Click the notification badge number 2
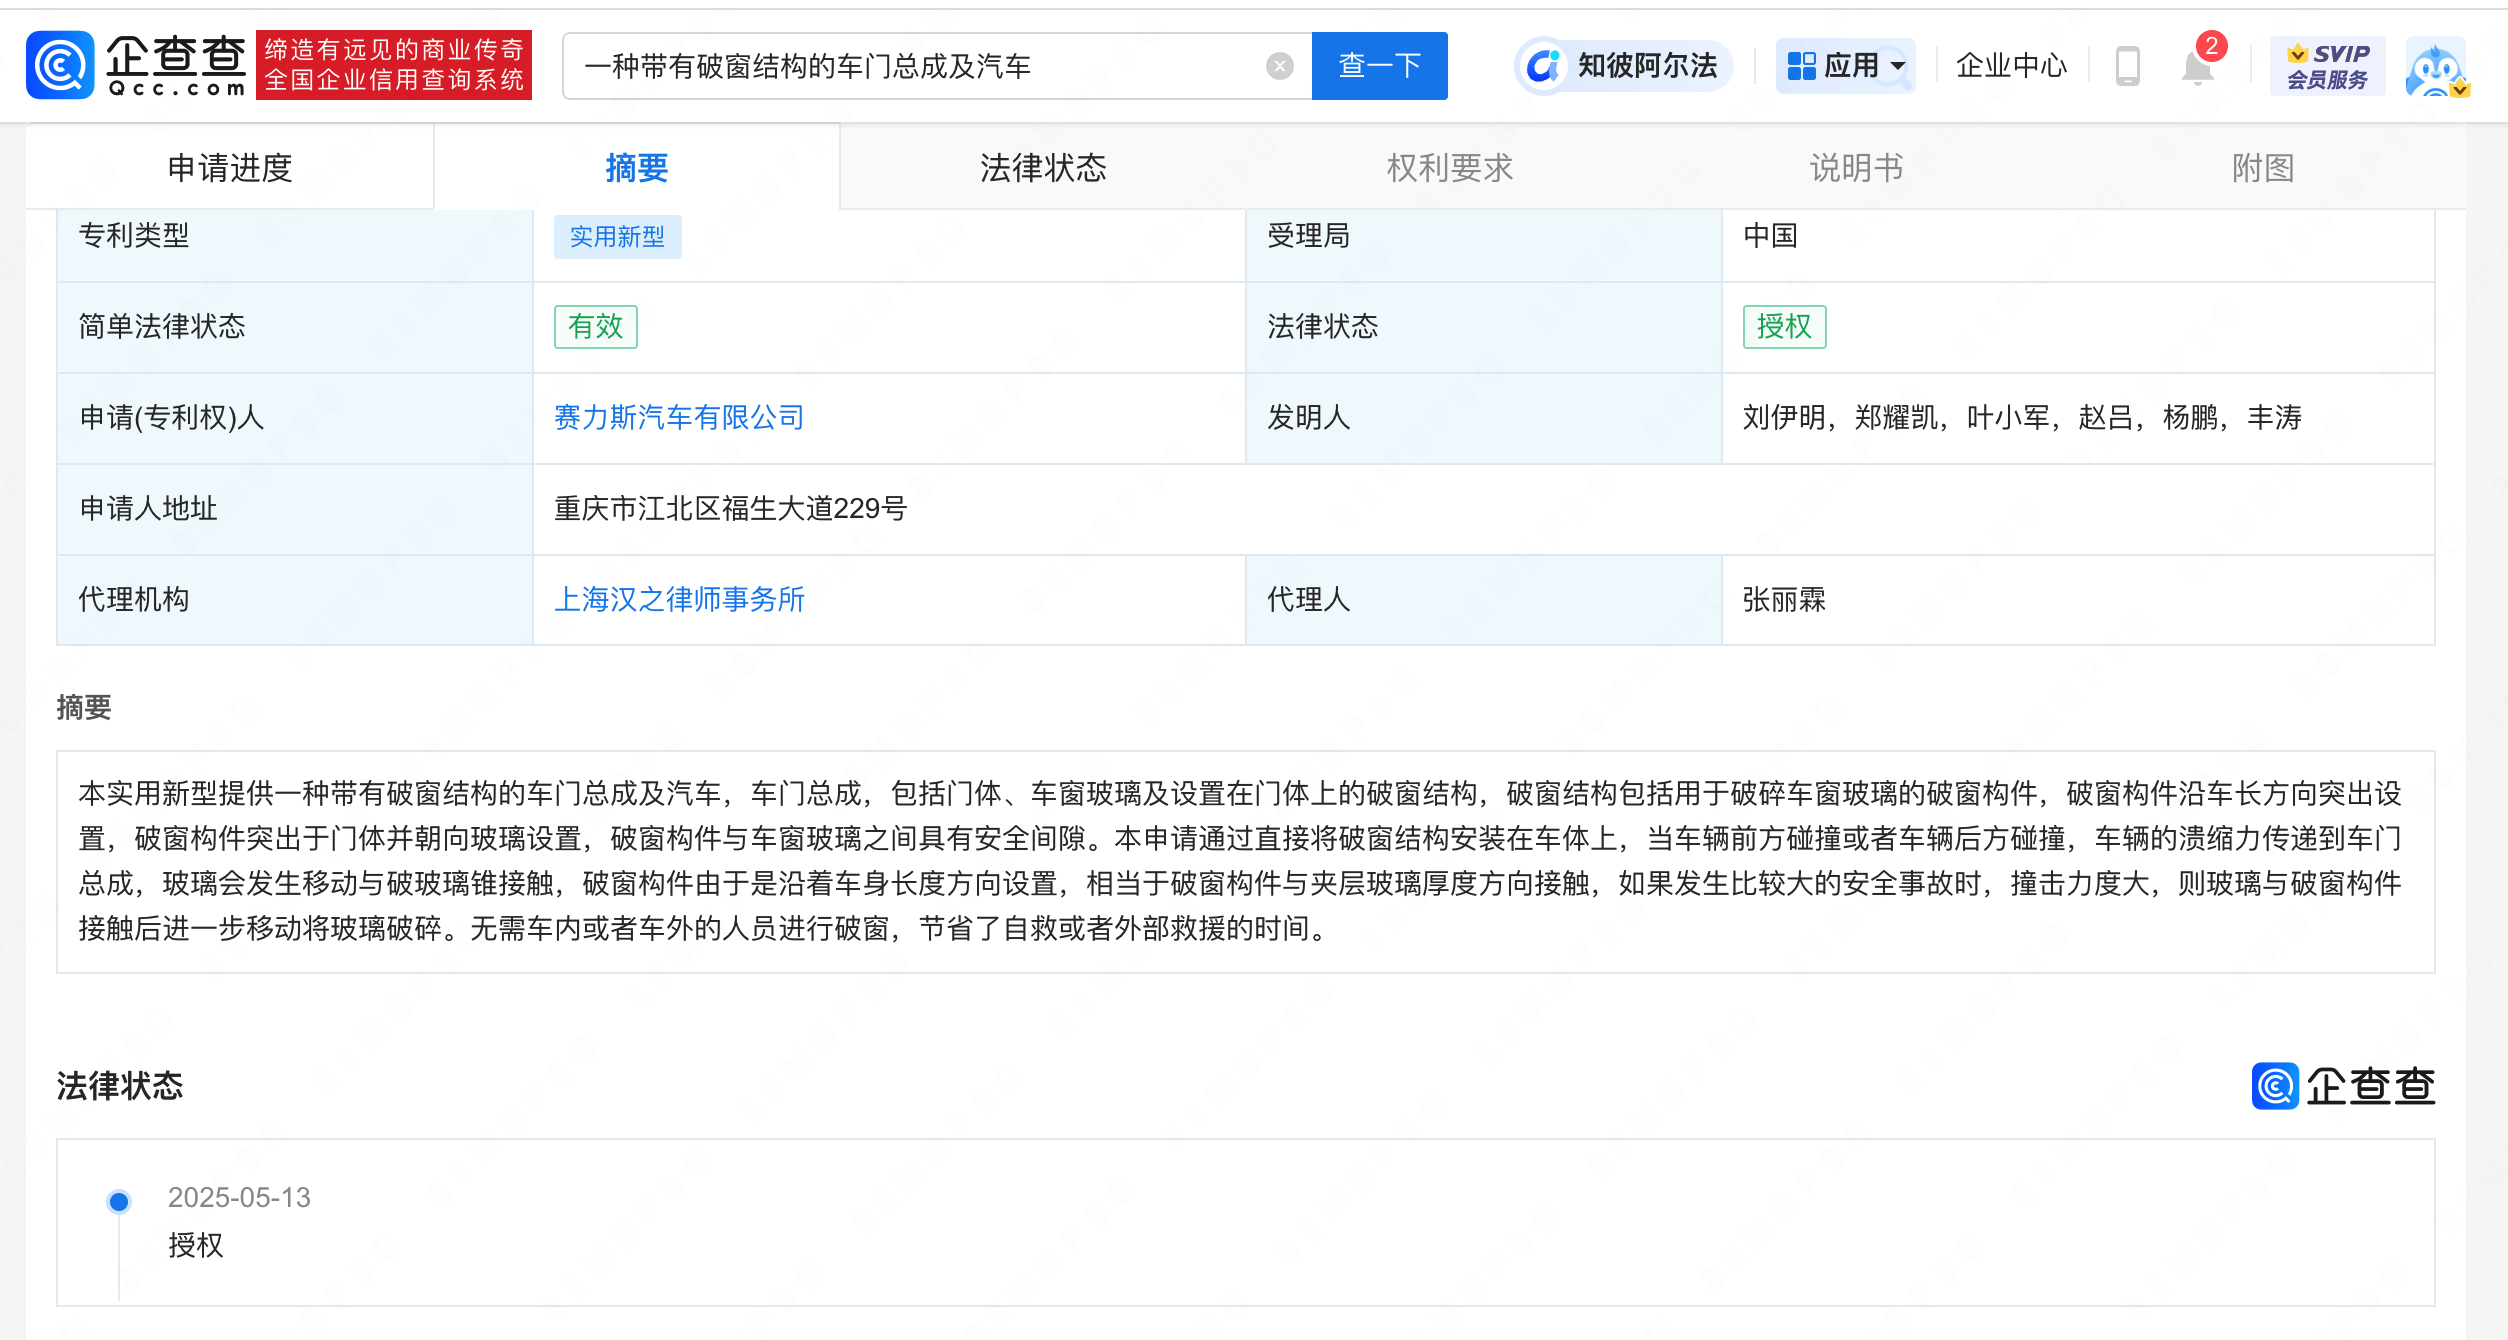2508x1340 pixels. (2211, 46)
